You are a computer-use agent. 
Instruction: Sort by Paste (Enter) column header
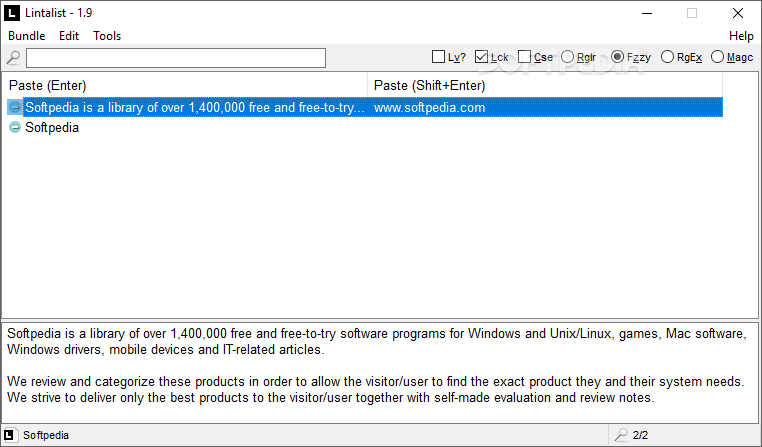[185, 86]
